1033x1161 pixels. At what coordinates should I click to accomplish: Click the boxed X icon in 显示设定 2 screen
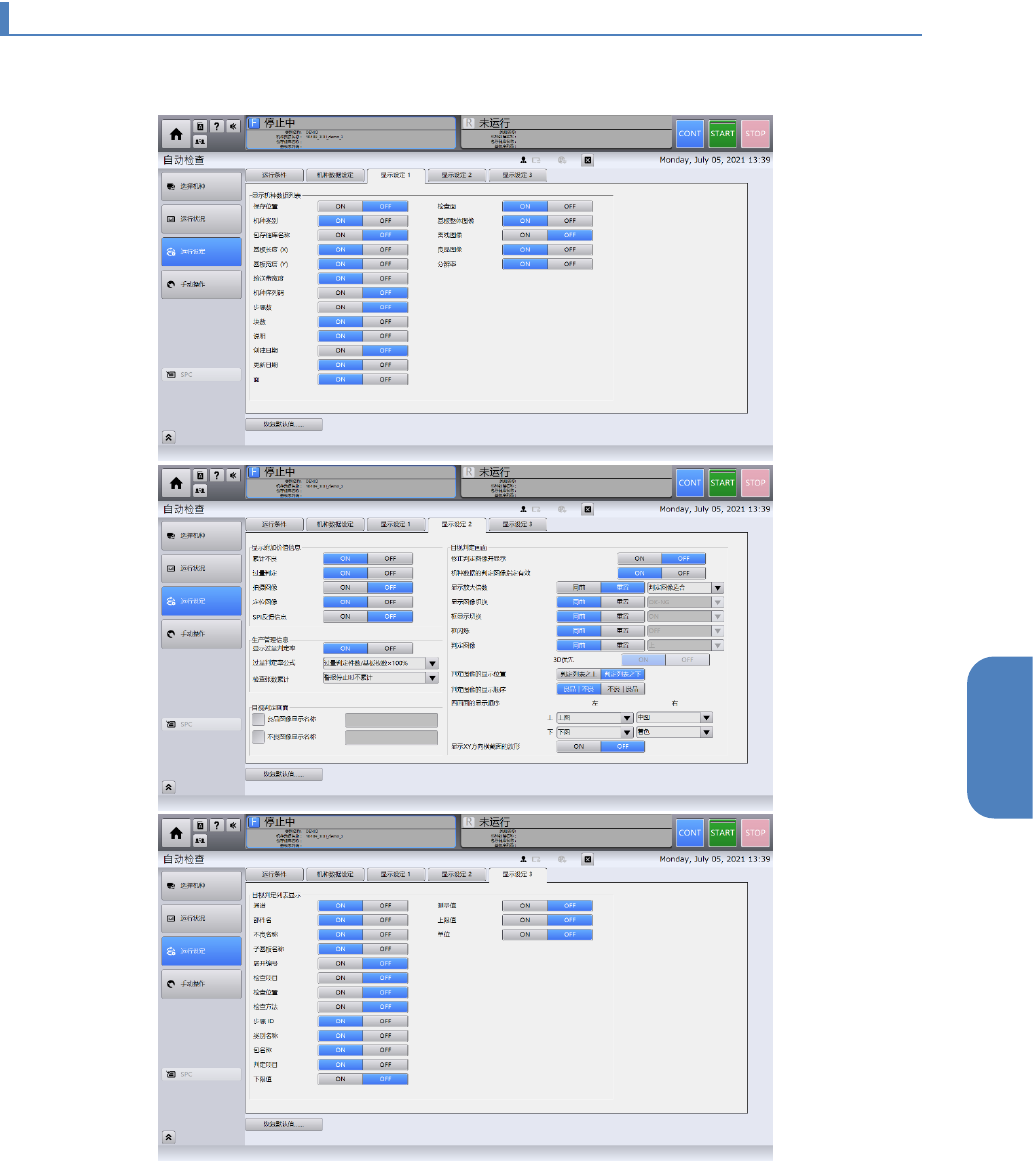(x=587, y=509)
